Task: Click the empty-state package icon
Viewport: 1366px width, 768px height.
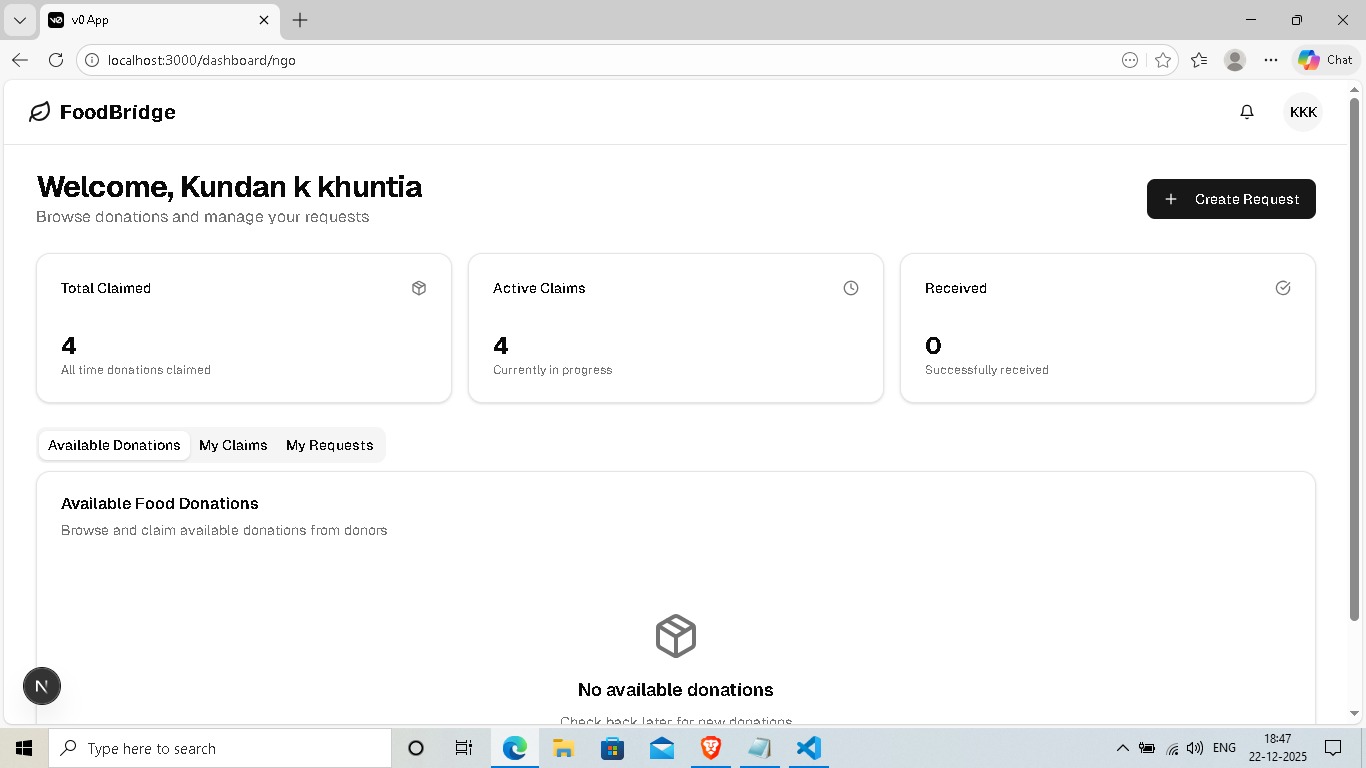Action: pyautogui.click(x=676, y=636)
